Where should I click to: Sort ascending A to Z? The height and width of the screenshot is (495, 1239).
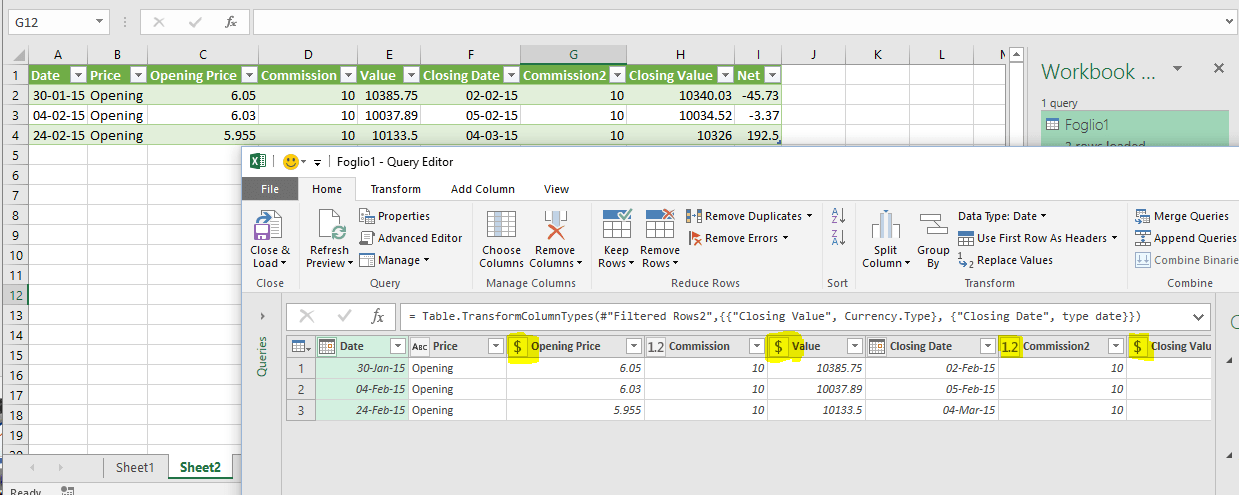[x=838, y=215]
